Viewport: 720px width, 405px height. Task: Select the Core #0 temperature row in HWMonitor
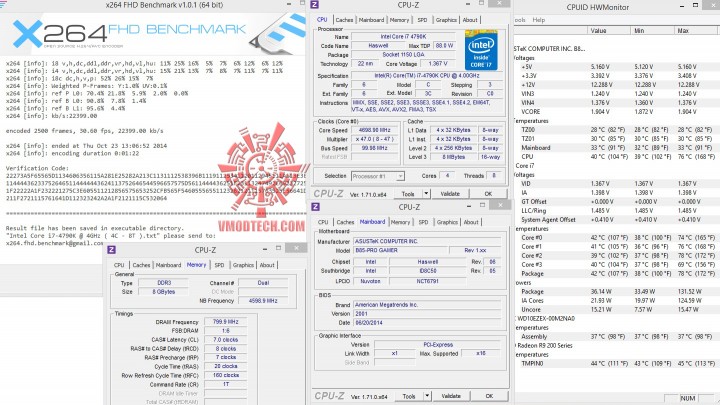617,237
